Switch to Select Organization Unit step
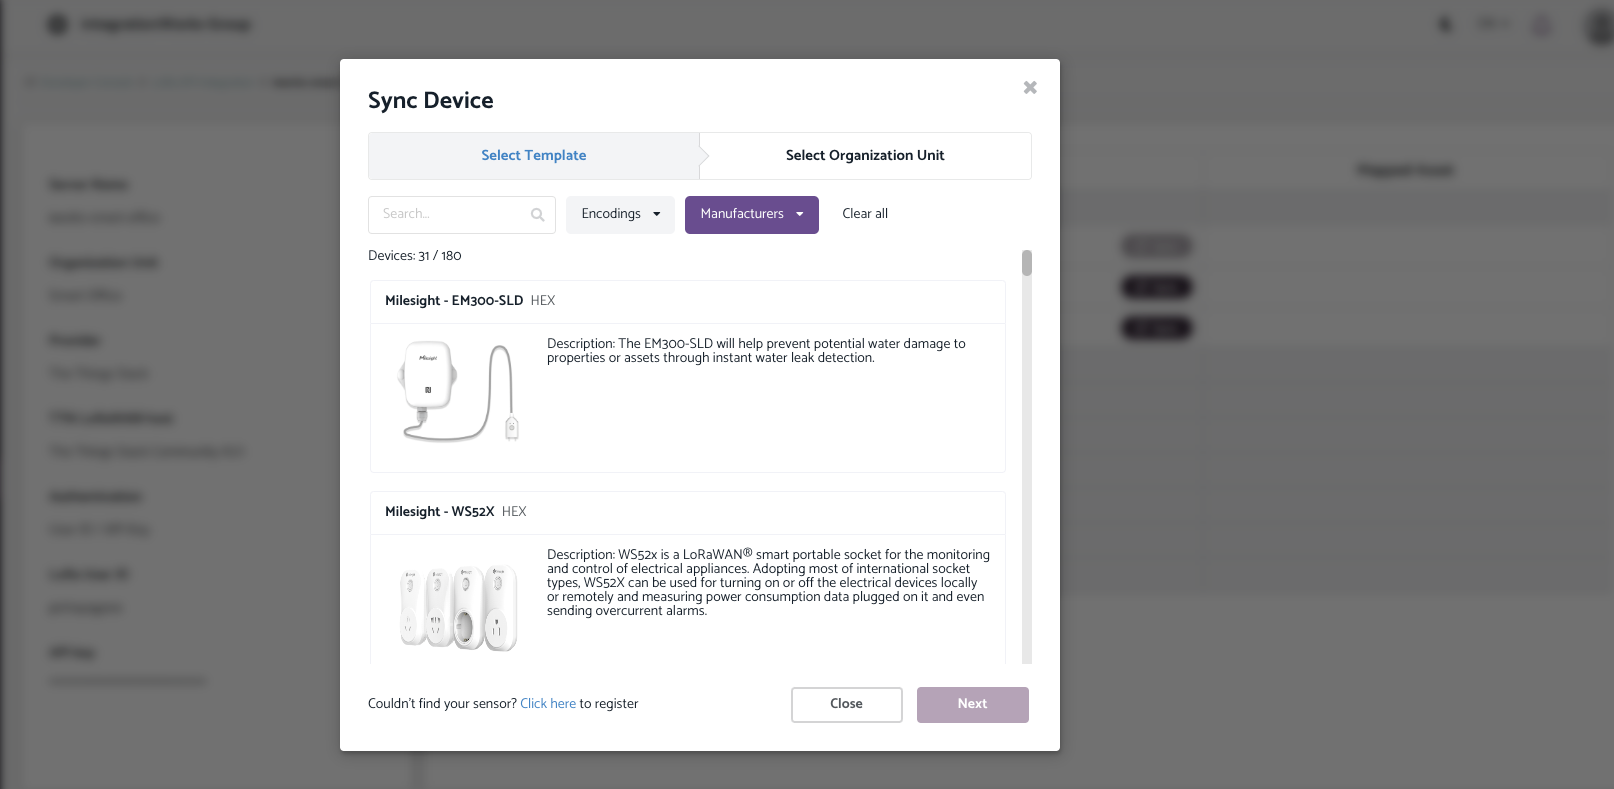The image size is (1614, 789). [865, 156]
